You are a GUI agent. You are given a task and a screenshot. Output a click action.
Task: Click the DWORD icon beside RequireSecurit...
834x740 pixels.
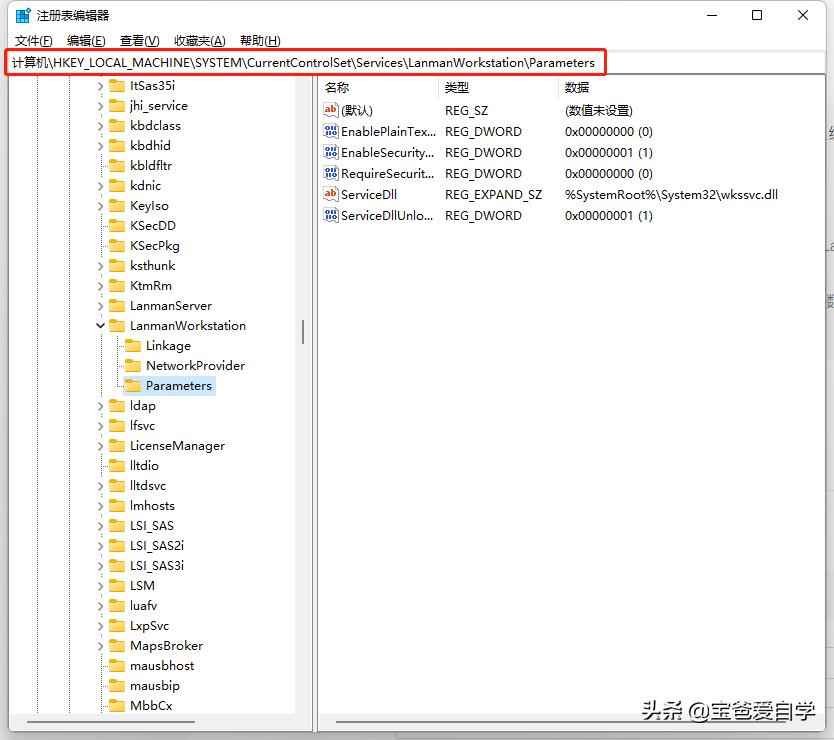(x=331, y=173)
